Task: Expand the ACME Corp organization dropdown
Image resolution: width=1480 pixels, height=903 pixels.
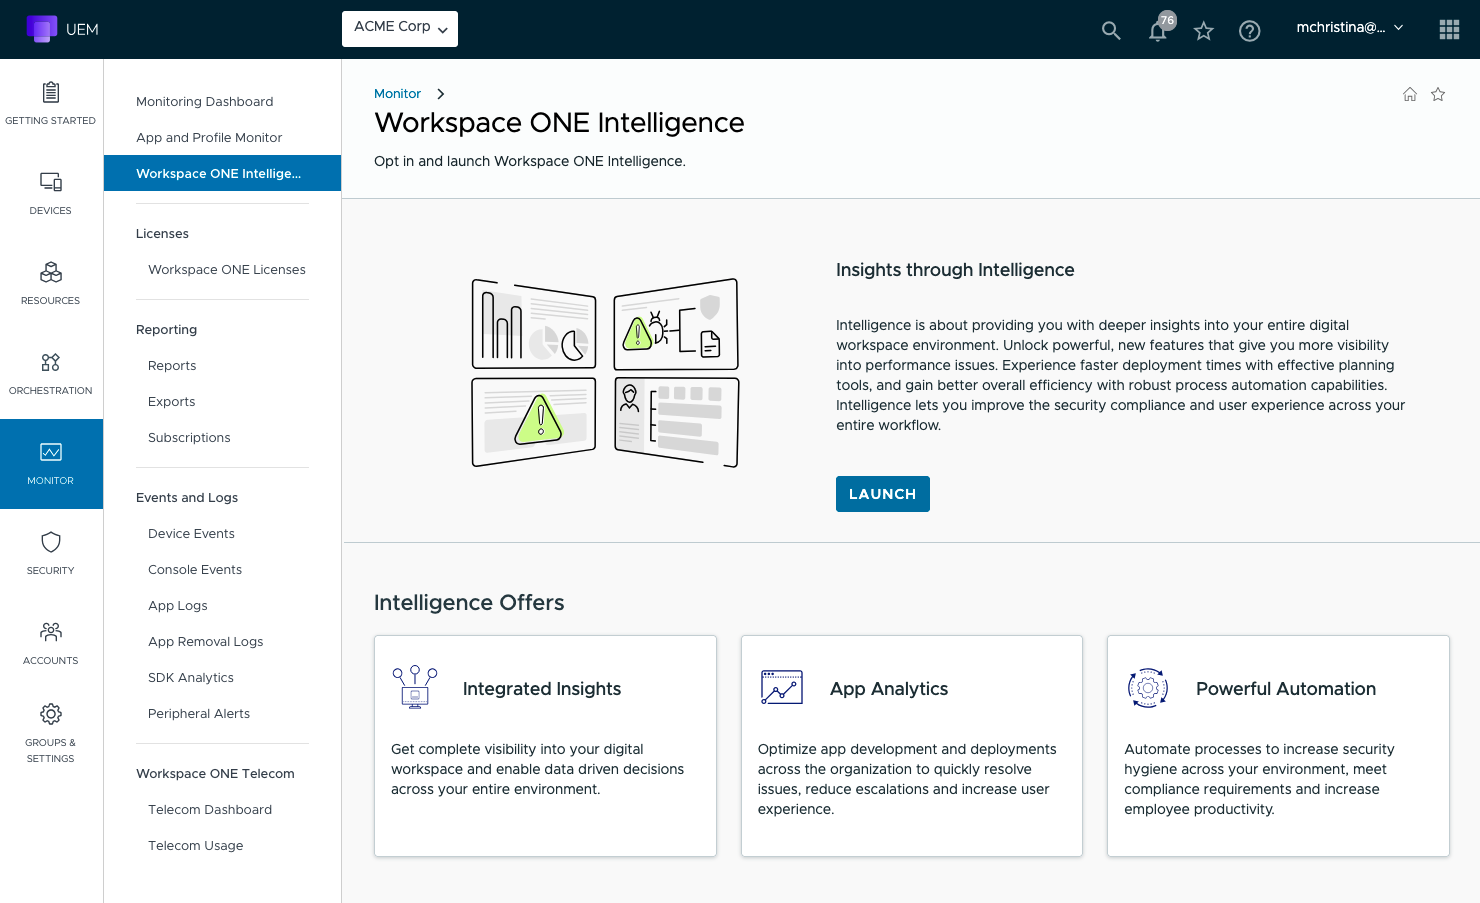Action: tap(400, 28)
